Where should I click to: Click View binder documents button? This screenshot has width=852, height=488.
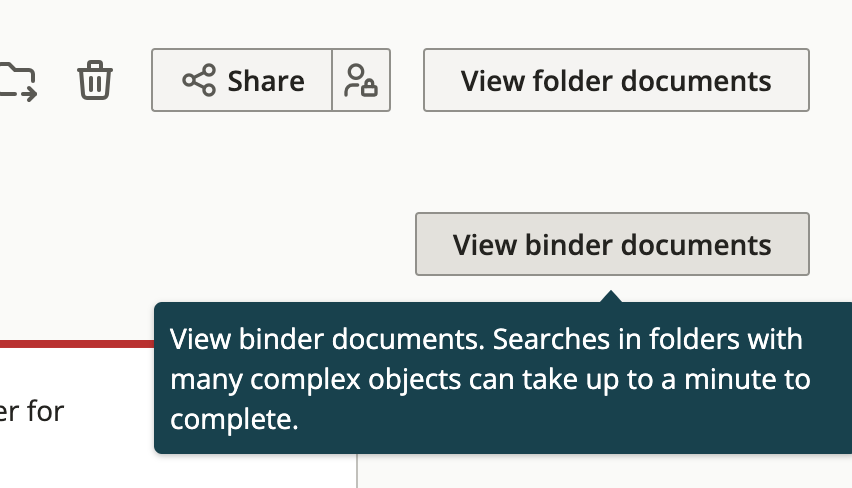click(612, 244)
